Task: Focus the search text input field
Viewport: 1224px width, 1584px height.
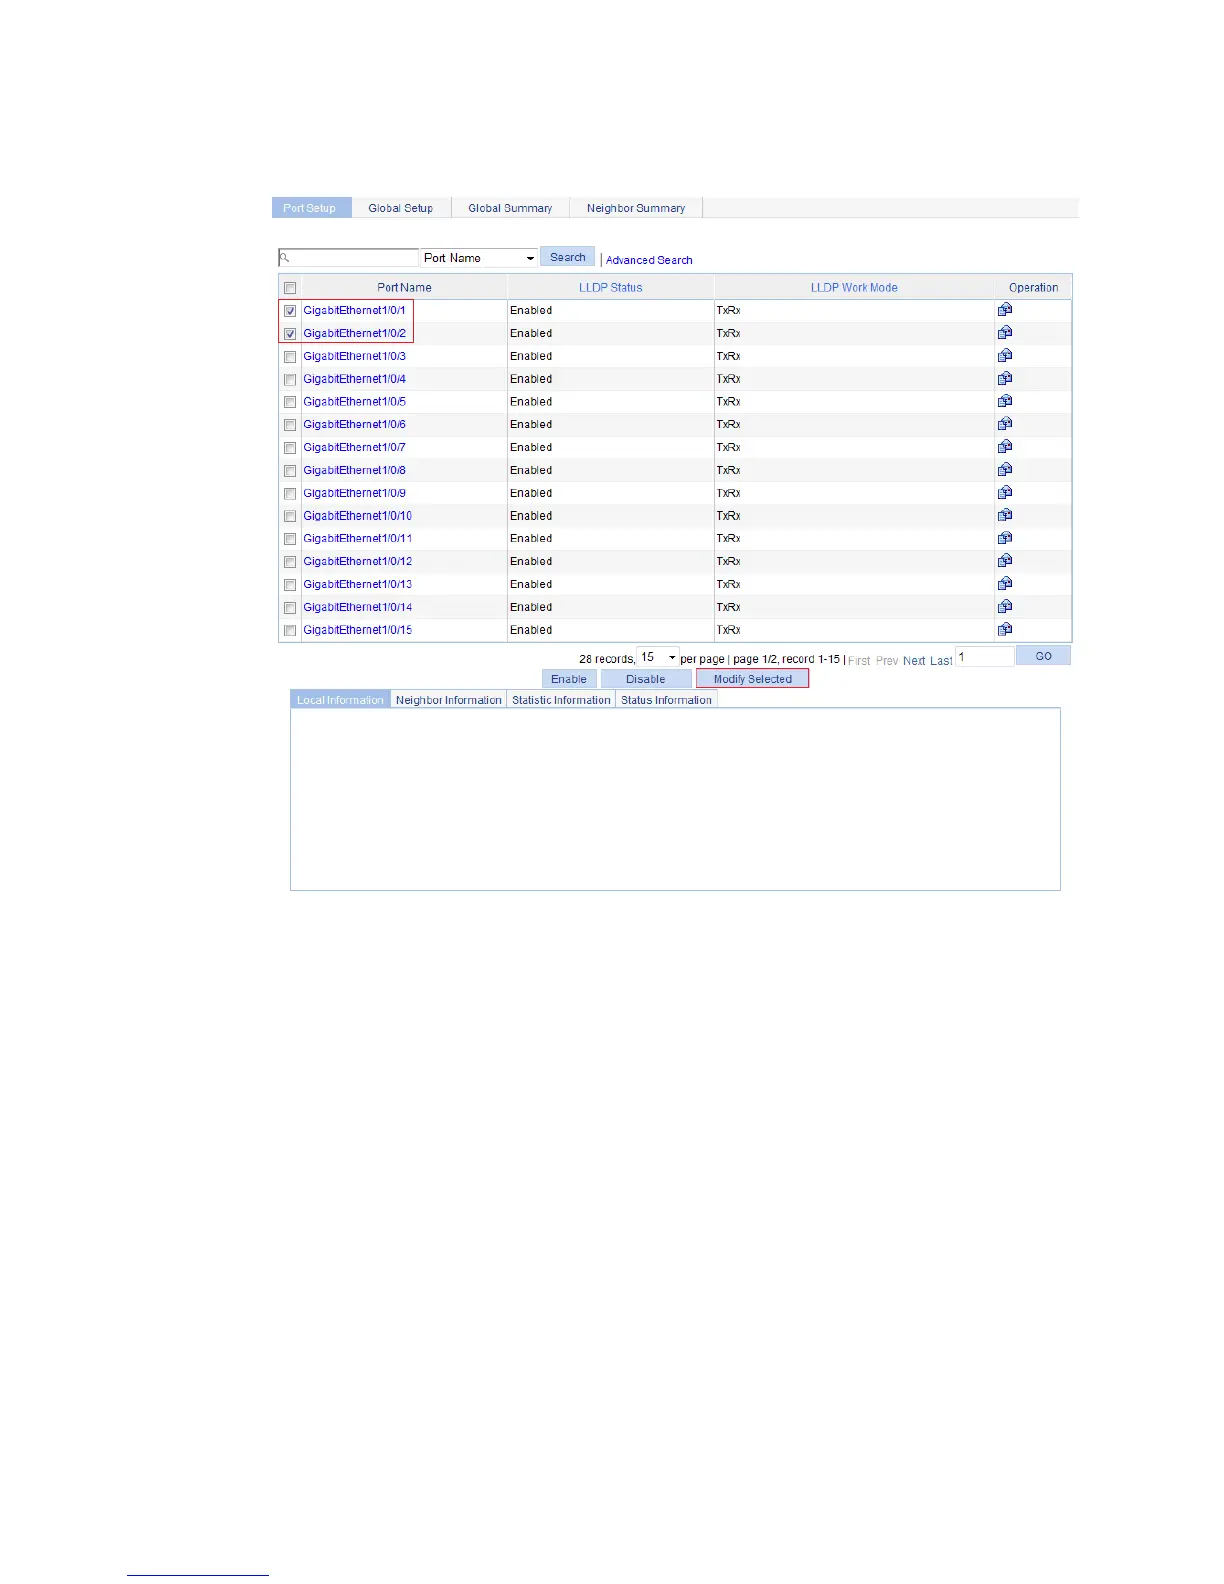Action: 349,258
